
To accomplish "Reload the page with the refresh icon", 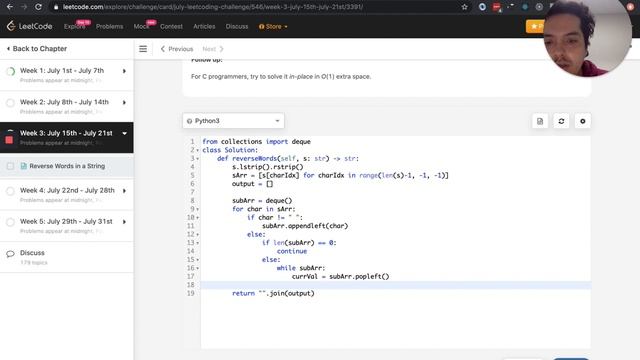I will (38, 7).
